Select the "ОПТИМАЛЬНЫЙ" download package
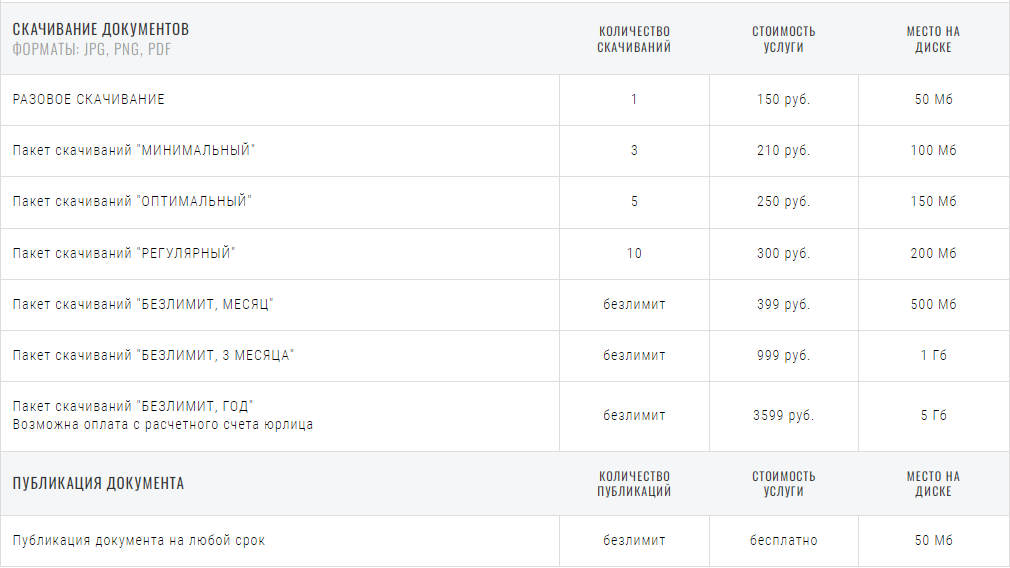 (x=132, y=202)
